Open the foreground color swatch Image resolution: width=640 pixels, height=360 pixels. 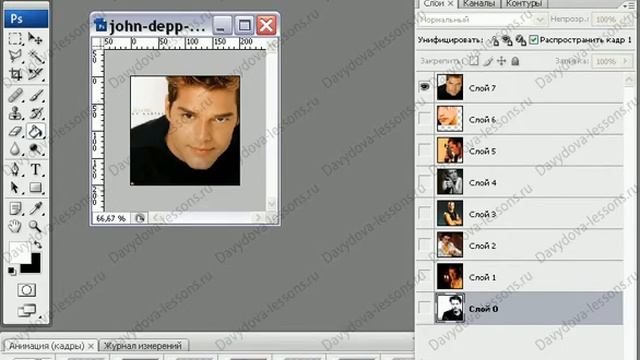point(19,252)
